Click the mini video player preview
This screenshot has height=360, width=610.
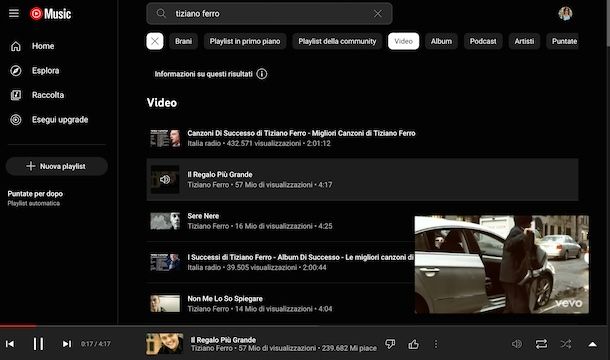pyautogui.click(x=501, y=264)
